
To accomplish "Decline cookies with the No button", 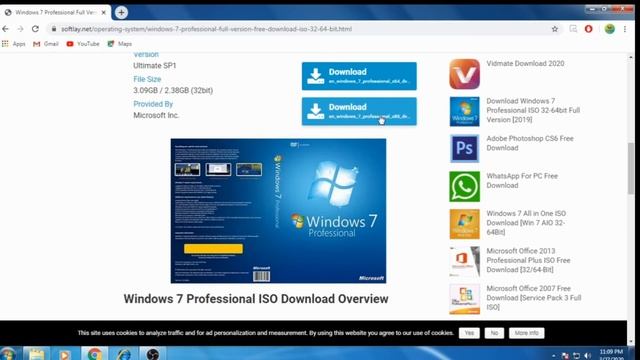I will (494, 333).
